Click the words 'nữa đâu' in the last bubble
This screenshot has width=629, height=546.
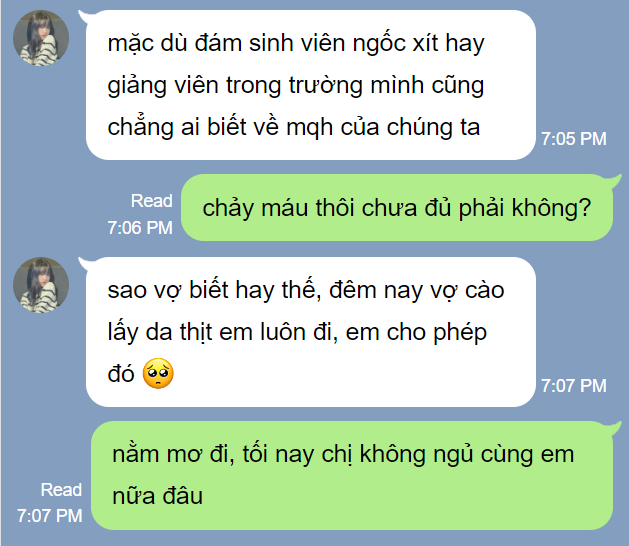coord(158,496)
